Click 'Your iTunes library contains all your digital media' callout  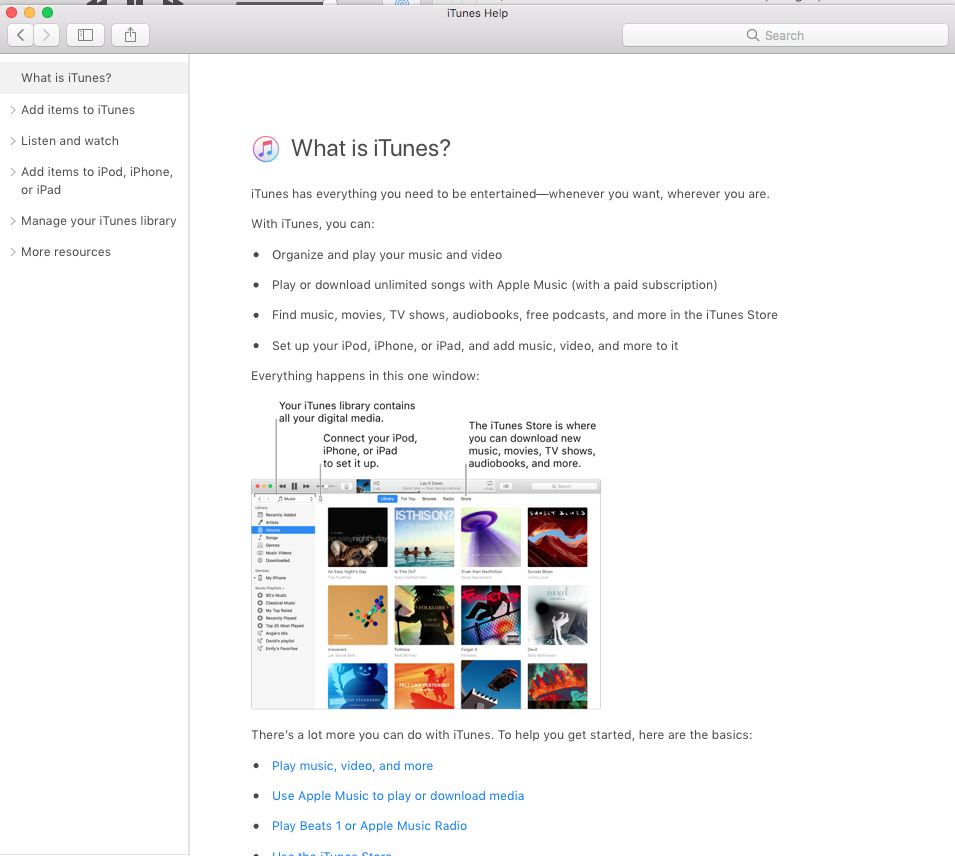(x=347, y=412)
